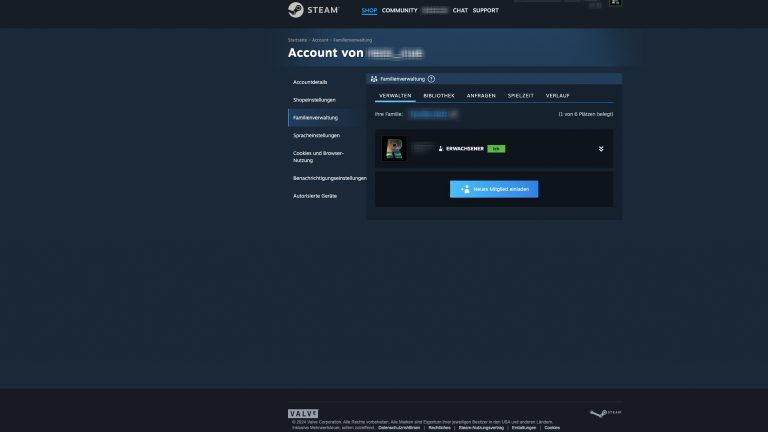Go to Shopeinstellungen in the sidebar
Image resolution: width=768 pixels, height=432 pixels.
click(x=314, y=100)
